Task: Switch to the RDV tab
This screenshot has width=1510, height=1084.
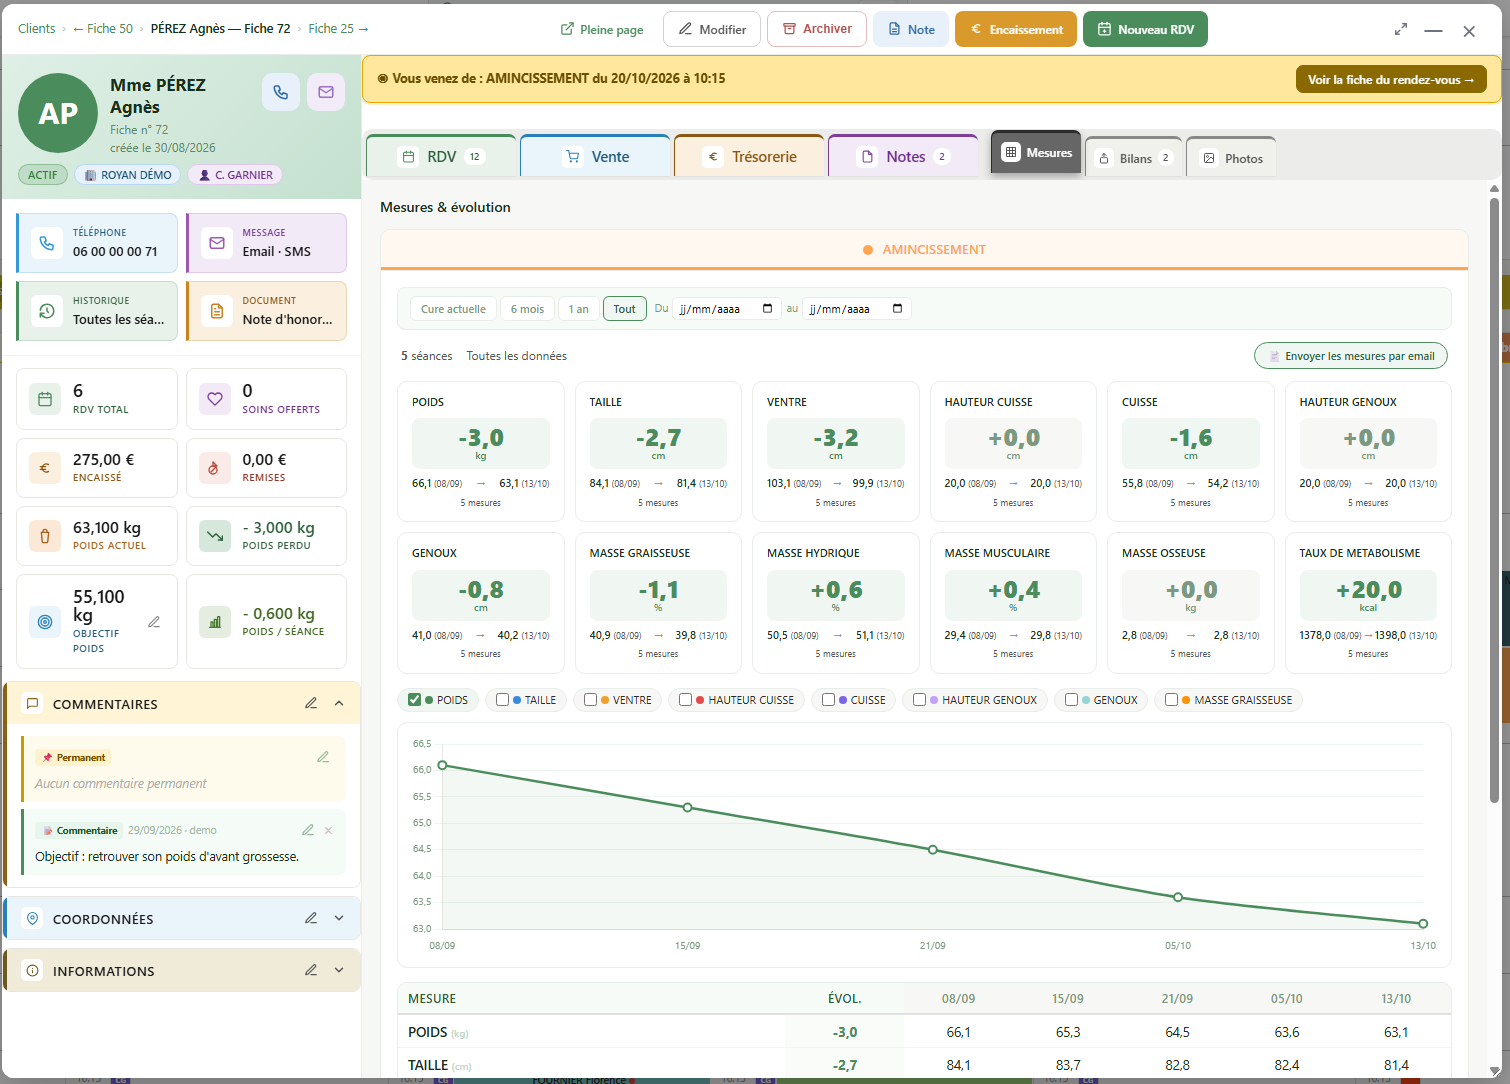Action: (441, 156)
